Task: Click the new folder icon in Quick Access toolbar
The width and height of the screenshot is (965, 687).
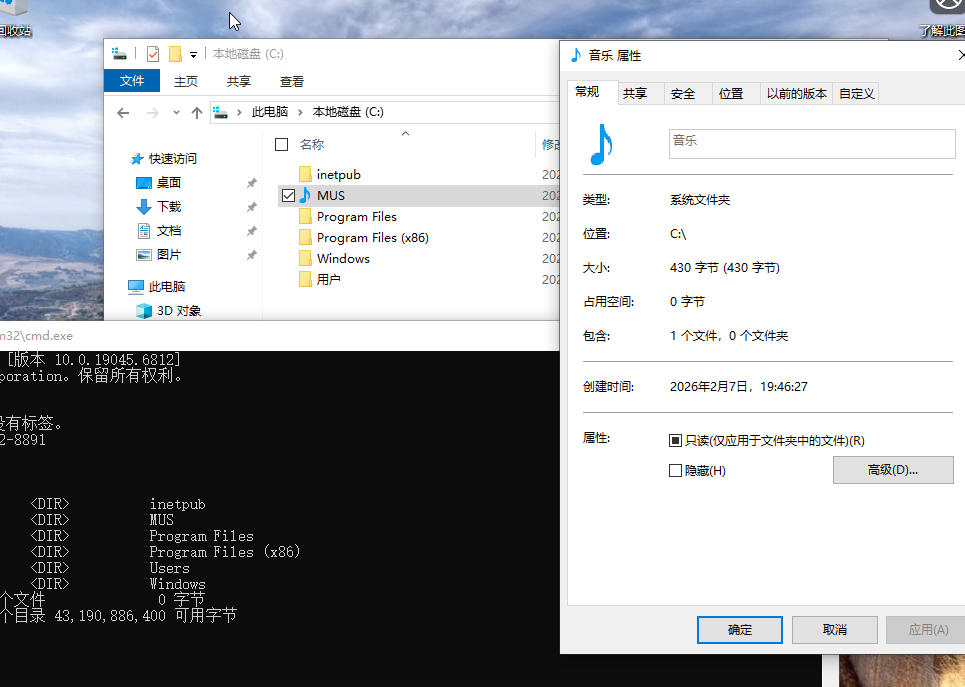Action: tap(173, 52)
